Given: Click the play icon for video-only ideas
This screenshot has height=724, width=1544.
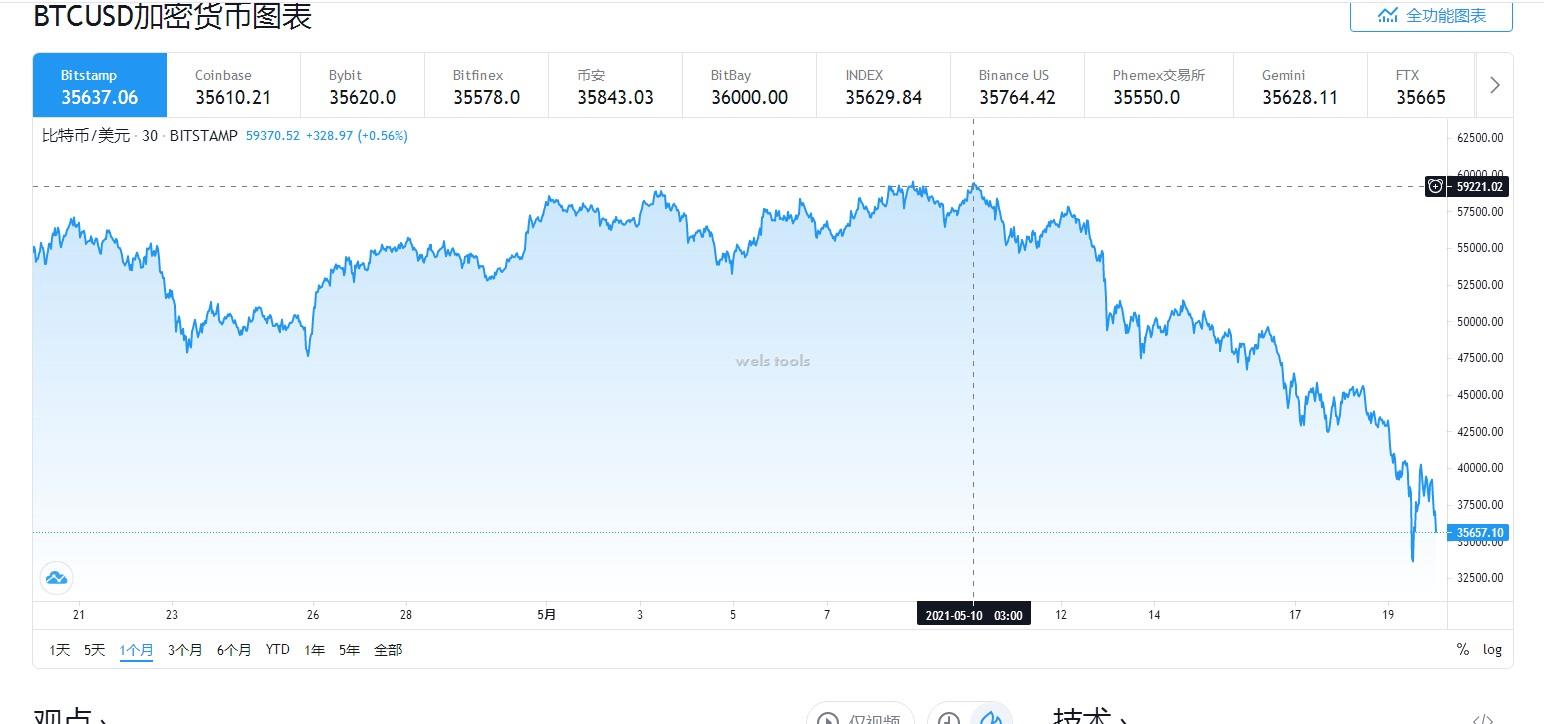Looking at the screenshot, I should coord(828,716).
